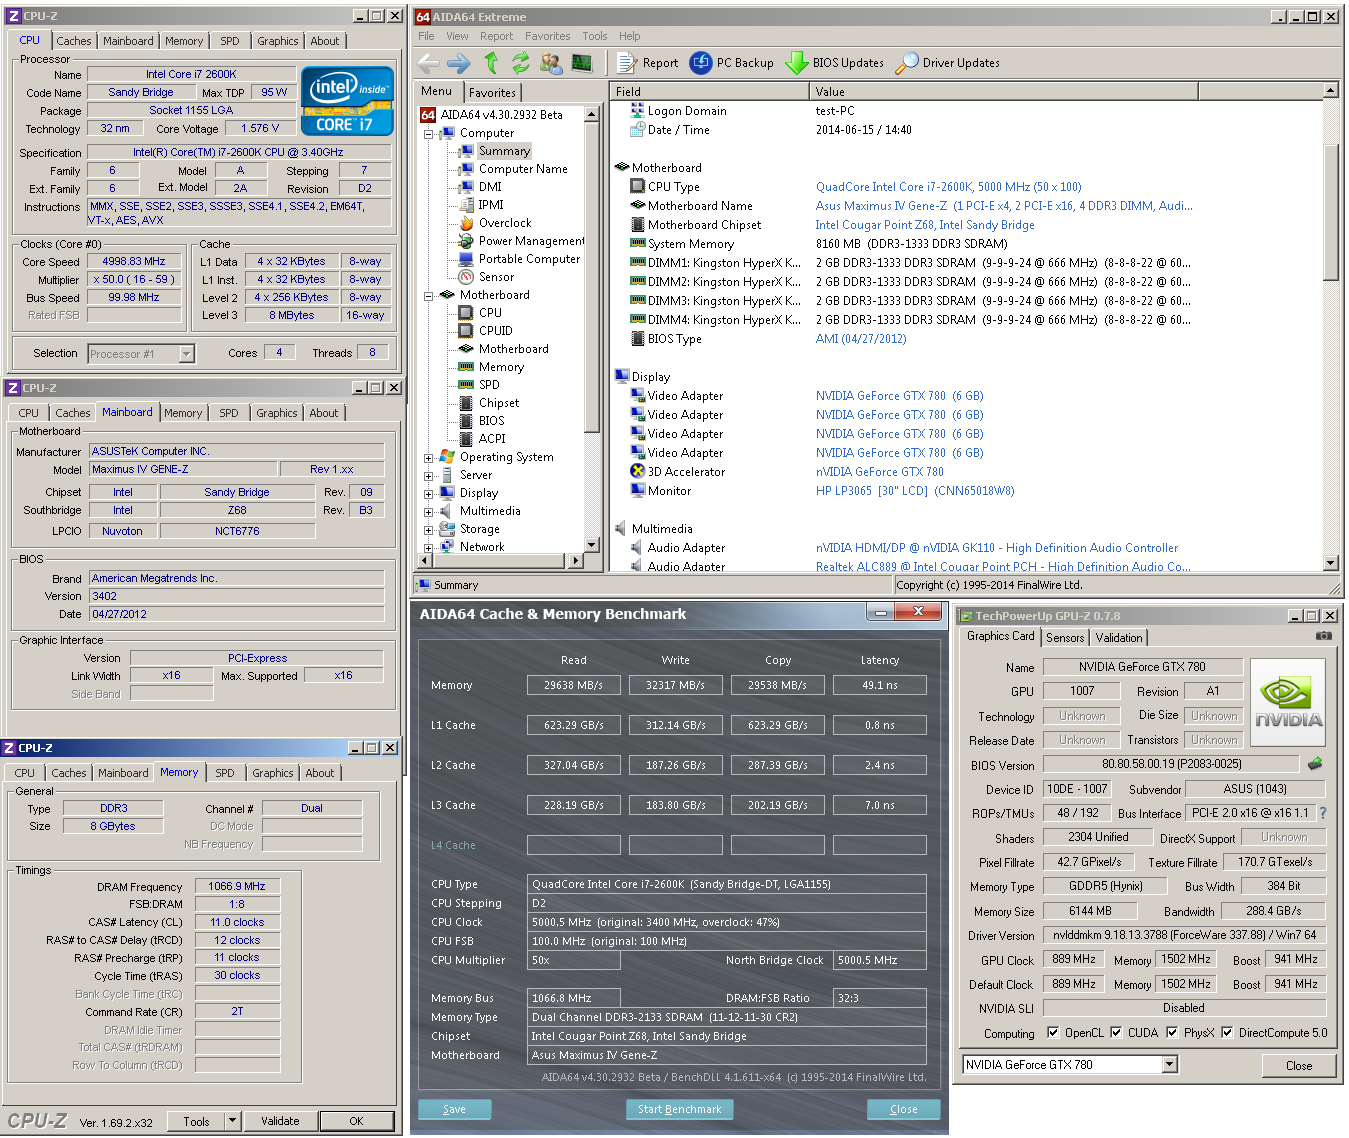1349x1138 pixels.
Task: Open the GPU selection dropdown in GPU-Z
Action: 1170,1065
